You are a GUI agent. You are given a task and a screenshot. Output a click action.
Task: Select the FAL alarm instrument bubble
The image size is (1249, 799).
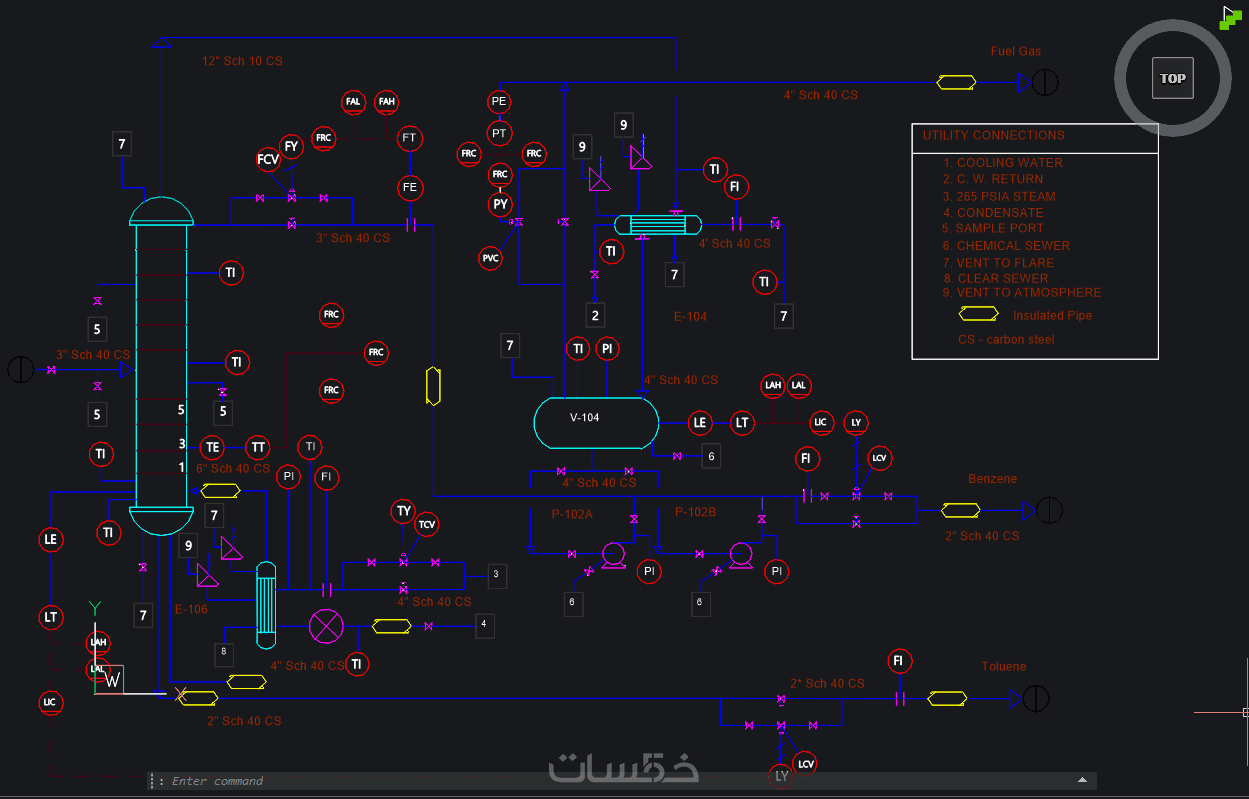(x=353, y=102)
